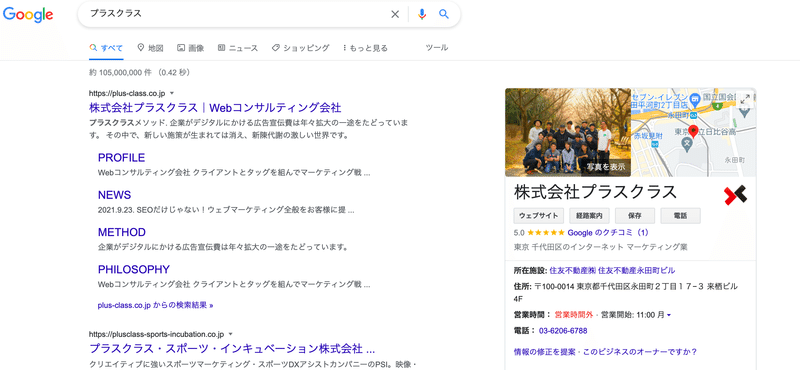Switch to the 画像 tab
The width and height of the screenshot is (800, 370).
190,48
